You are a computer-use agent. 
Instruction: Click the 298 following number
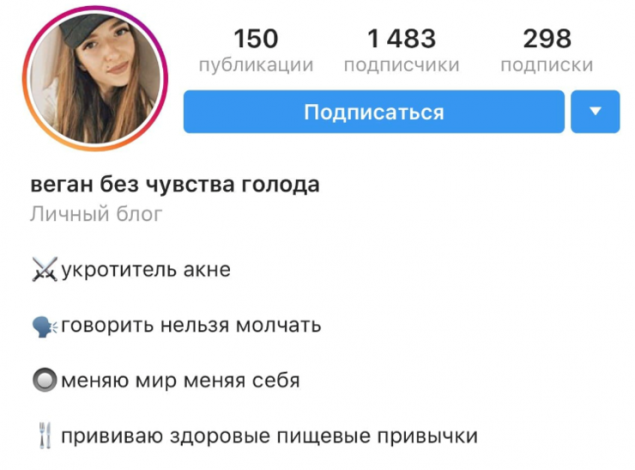547,39
